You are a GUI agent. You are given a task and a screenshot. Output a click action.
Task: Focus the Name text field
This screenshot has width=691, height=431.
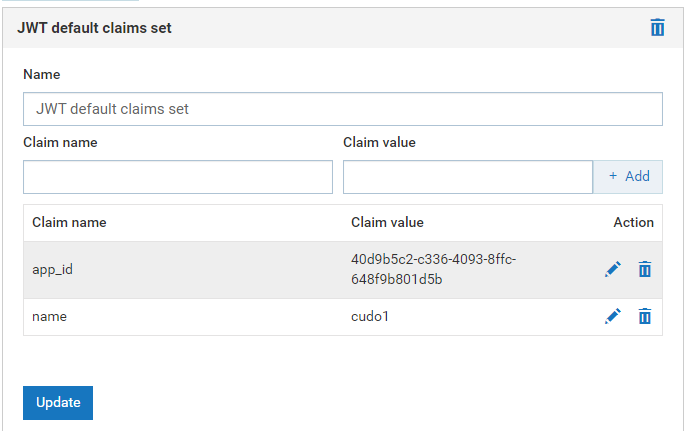point(342,109)
